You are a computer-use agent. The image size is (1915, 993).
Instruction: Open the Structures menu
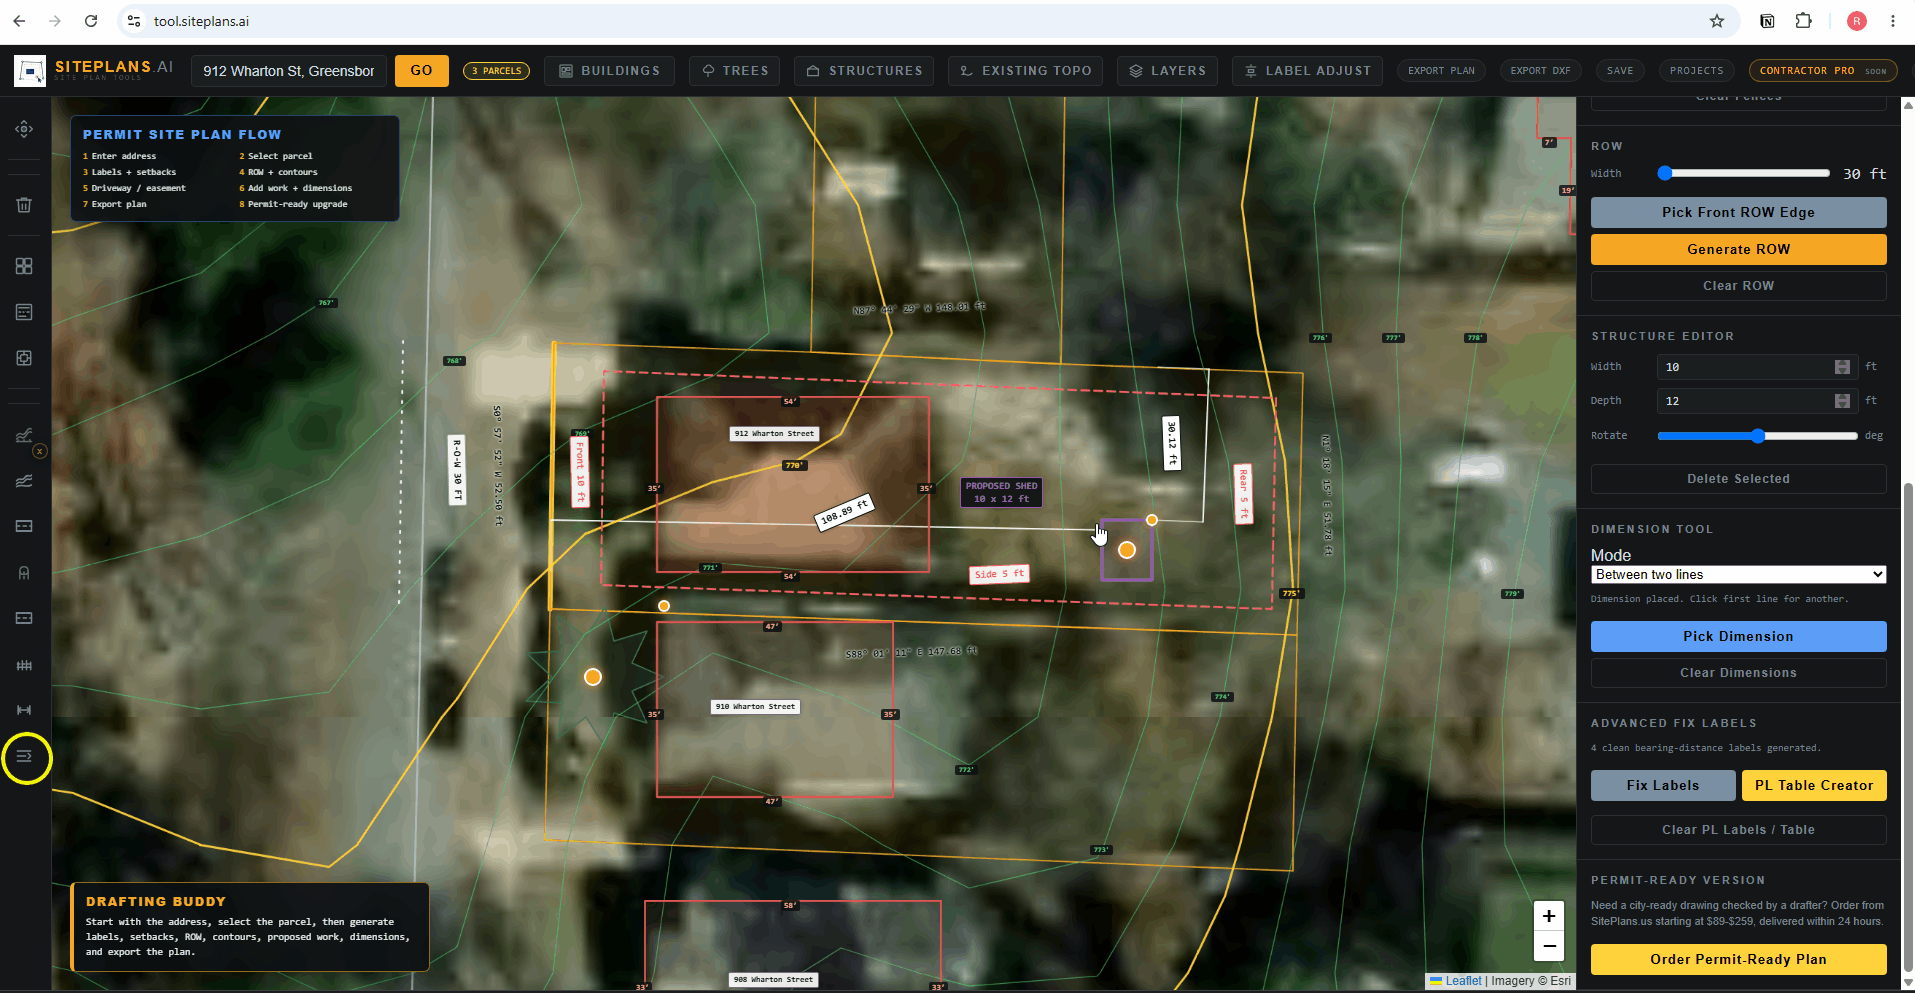(865, 71)
